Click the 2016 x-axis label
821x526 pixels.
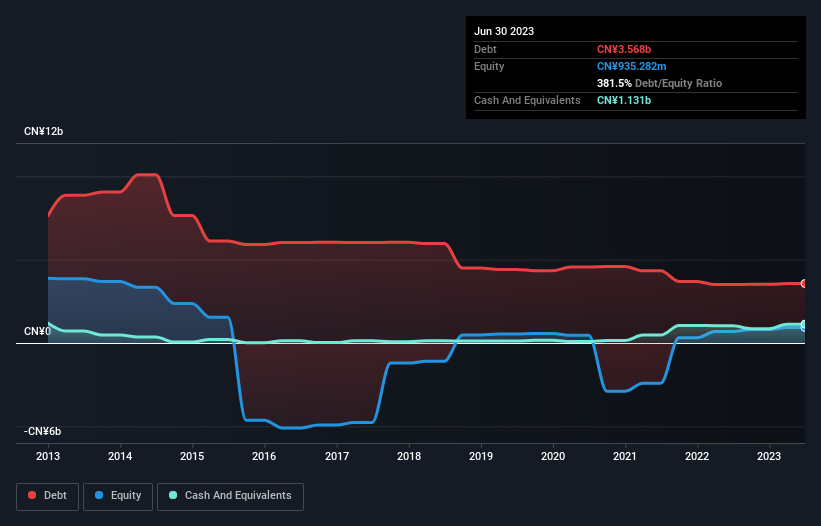tap(264, 456)
